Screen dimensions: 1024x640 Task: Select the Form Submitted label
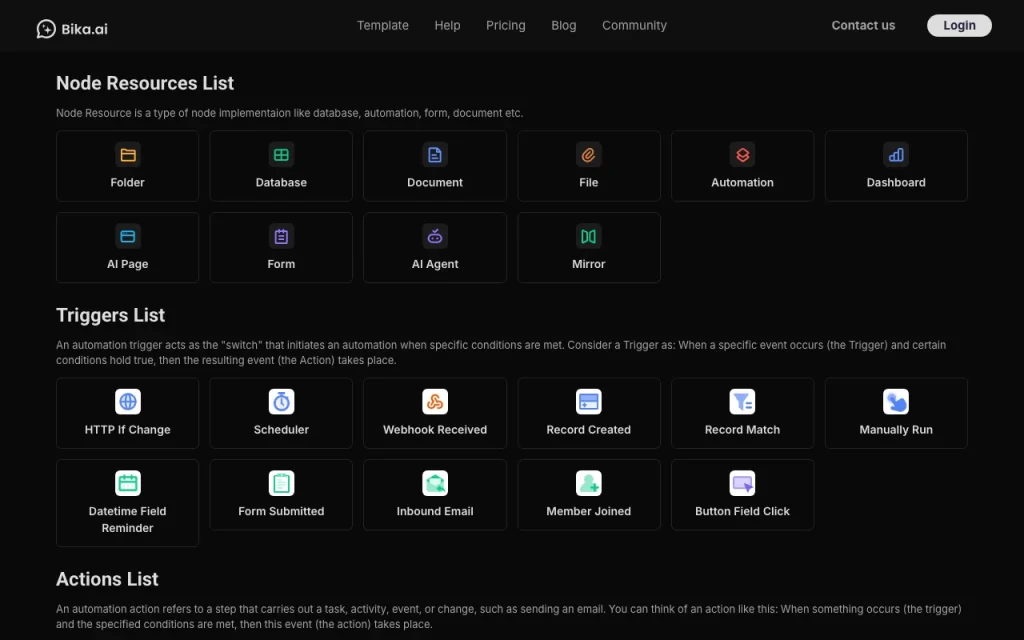point(281,511)
